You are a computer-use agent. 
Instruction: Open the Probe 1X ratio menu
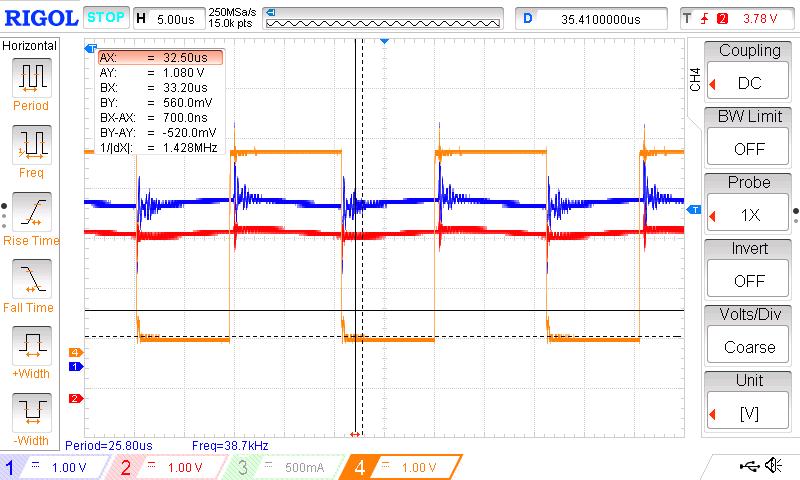pos(748,214)
